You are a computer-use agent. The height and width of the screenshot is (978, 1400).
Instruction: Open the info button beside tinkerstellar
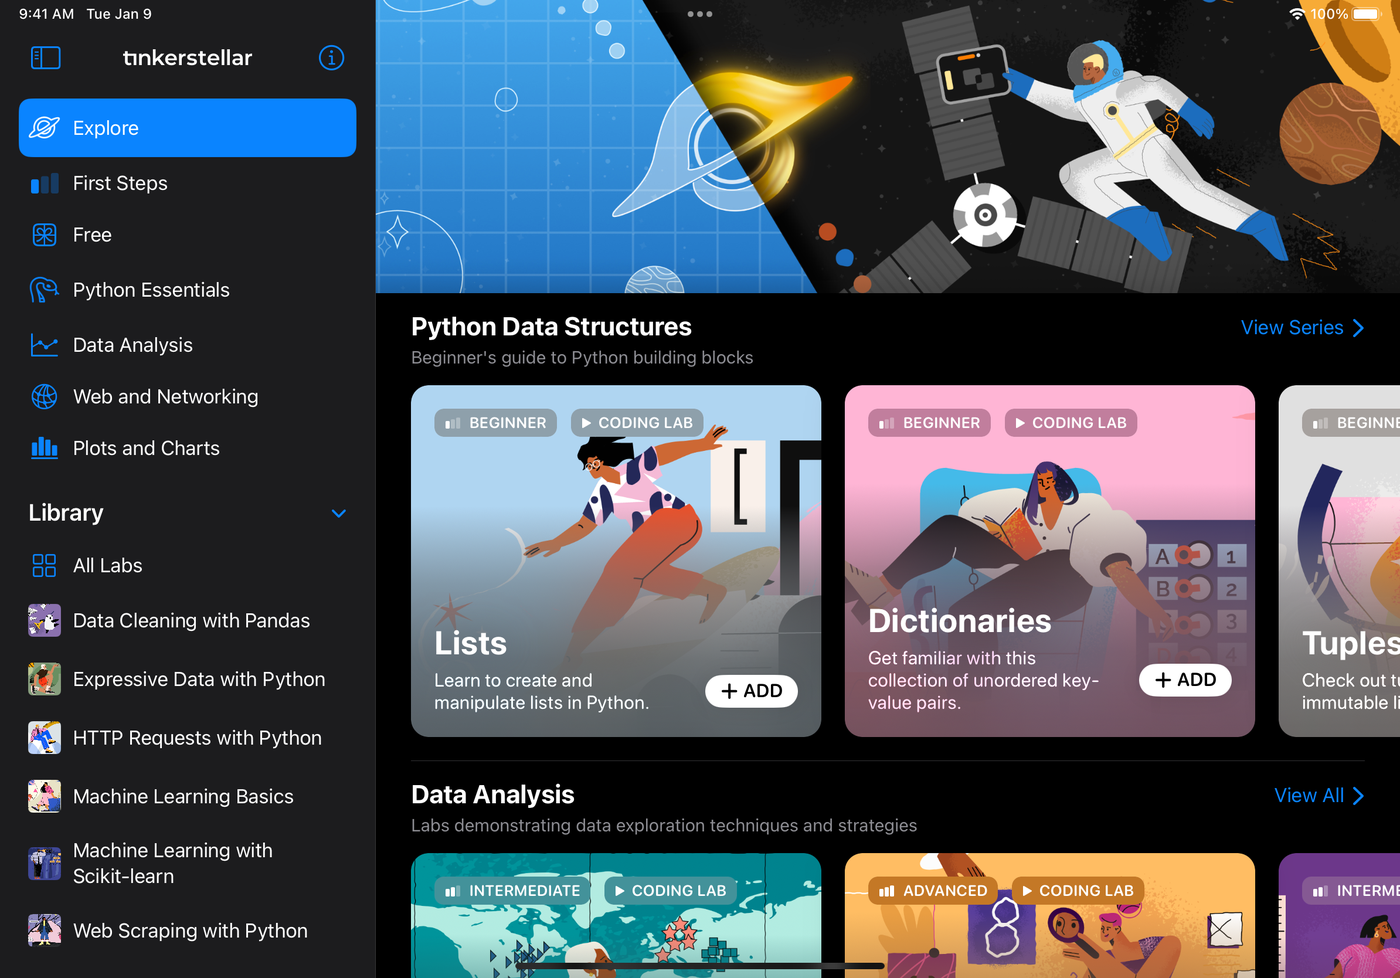tap(331, 58)
